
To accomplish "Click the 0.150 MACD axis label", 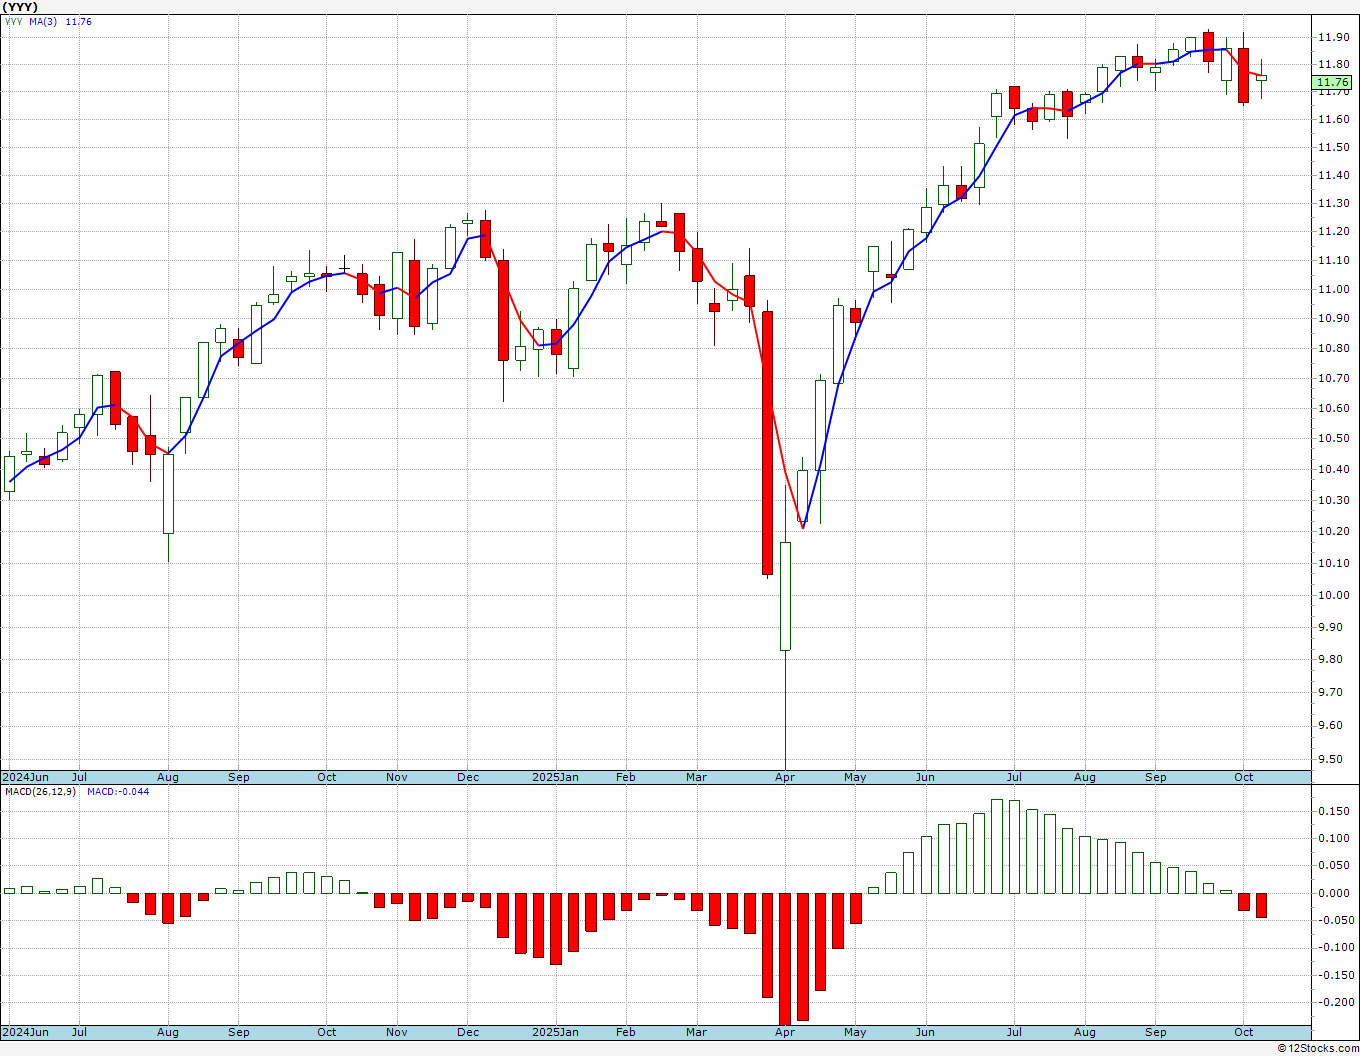I will pyautogui.click(x=1334, y=811).
